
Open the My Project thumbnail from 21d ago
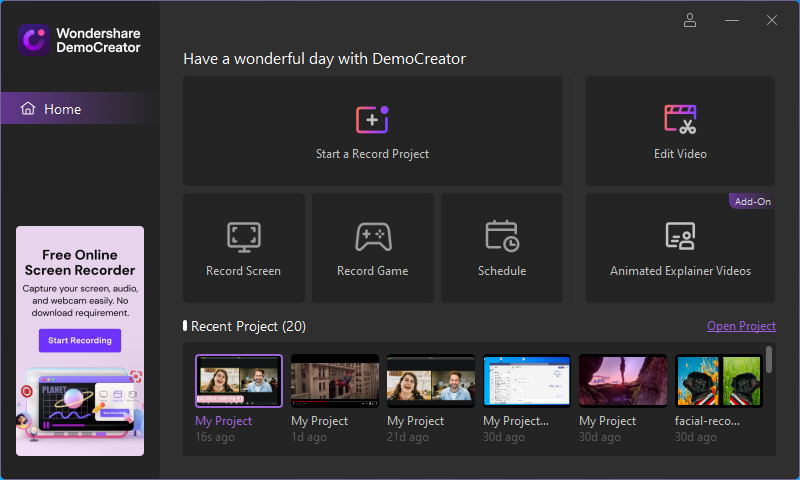pos(431,381)
